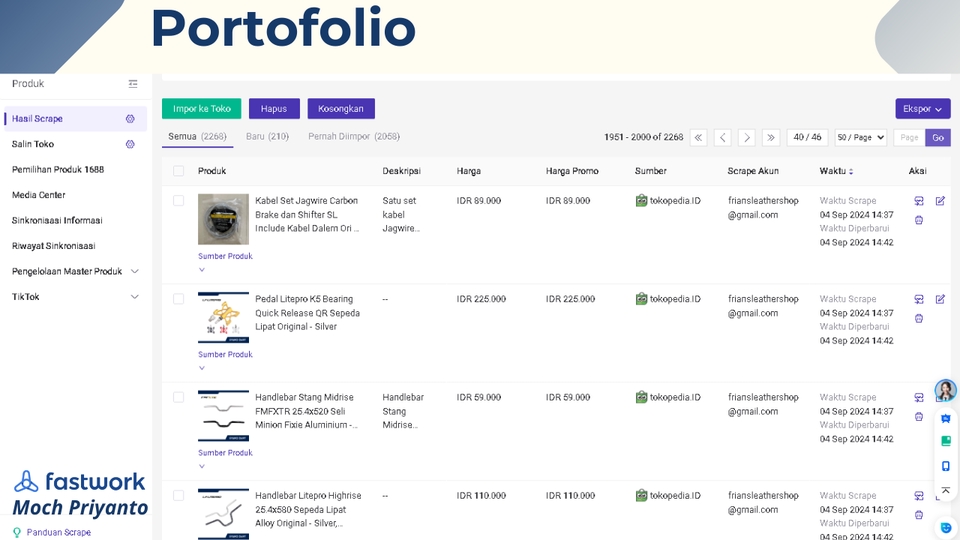Open the support agent avatar chat
960x540 pixels.
click(945, 390)
